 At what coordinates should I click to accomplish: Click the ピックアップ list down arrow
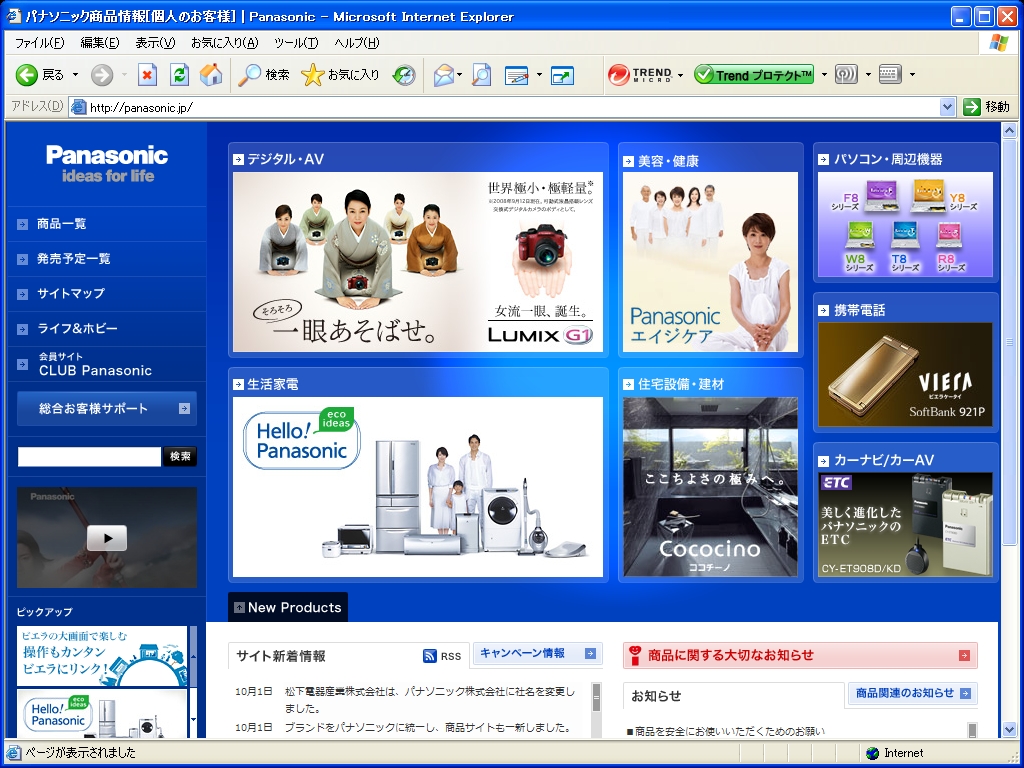click(193, 720)
